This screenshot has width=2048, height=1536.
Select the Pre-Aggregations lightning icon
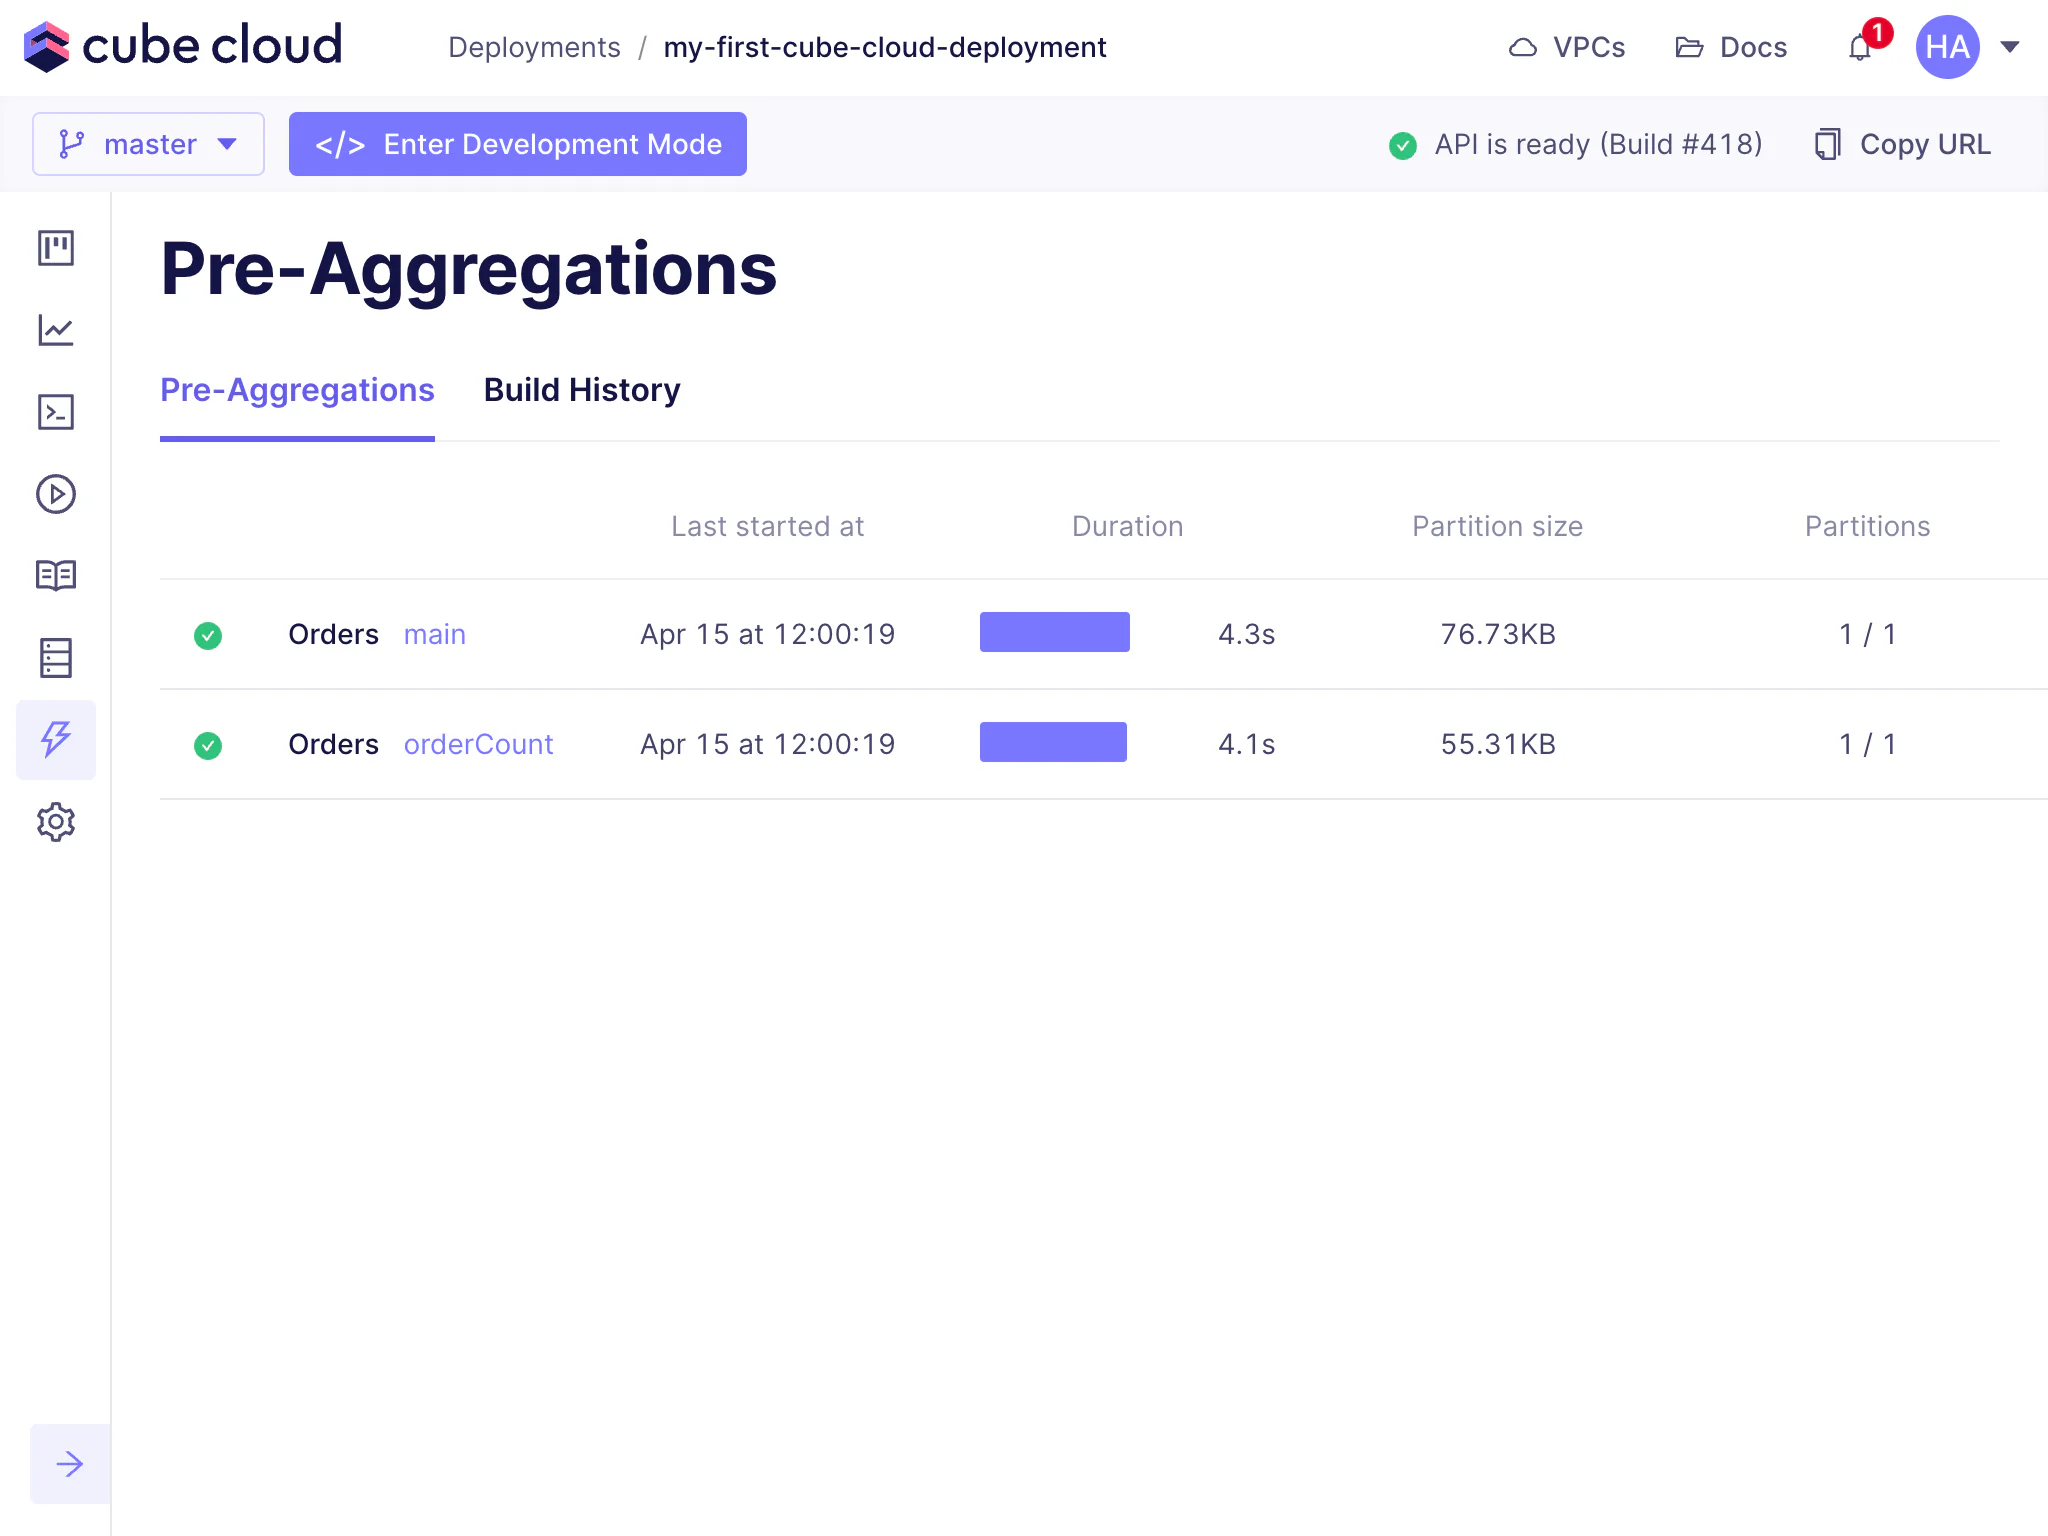click(56, 740)
